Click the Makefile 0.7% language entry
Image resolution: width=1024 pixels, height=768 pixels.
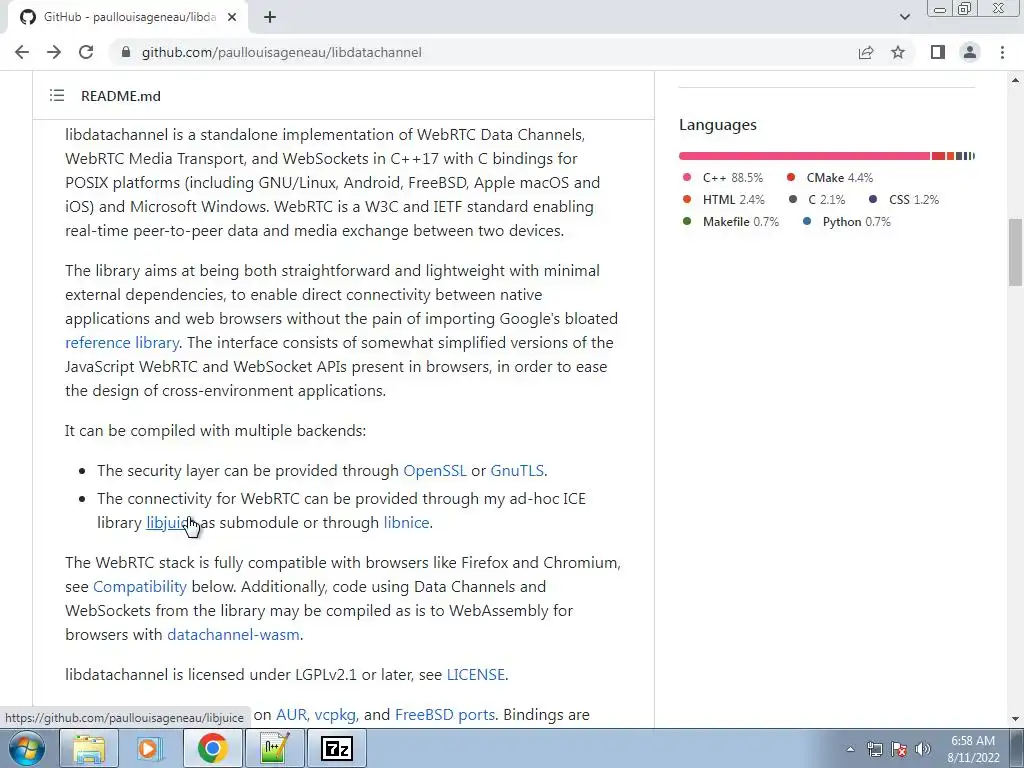[x=730, y=222]
